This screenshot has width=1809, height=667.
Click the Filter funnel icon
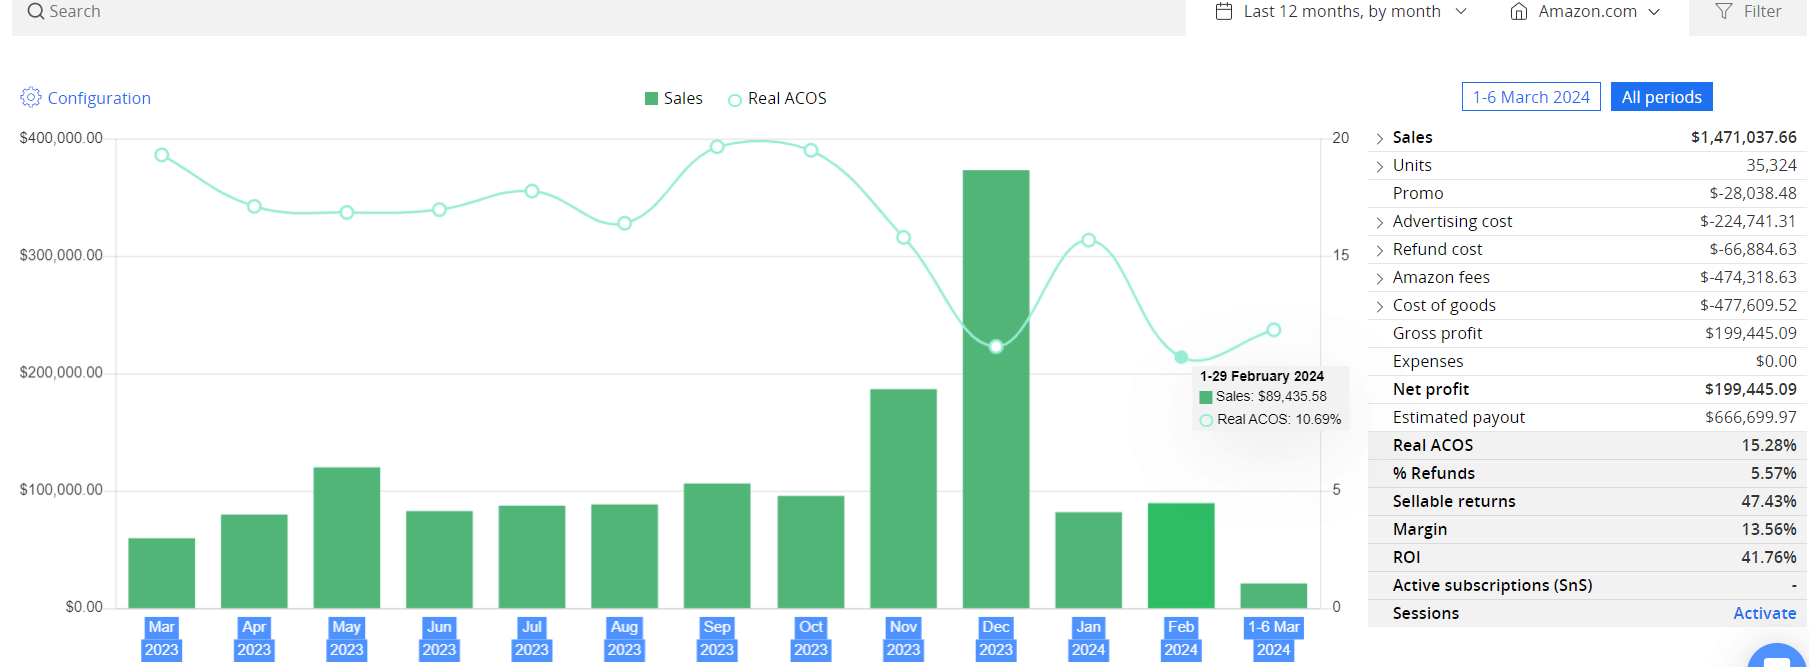tap(1724, 12)
